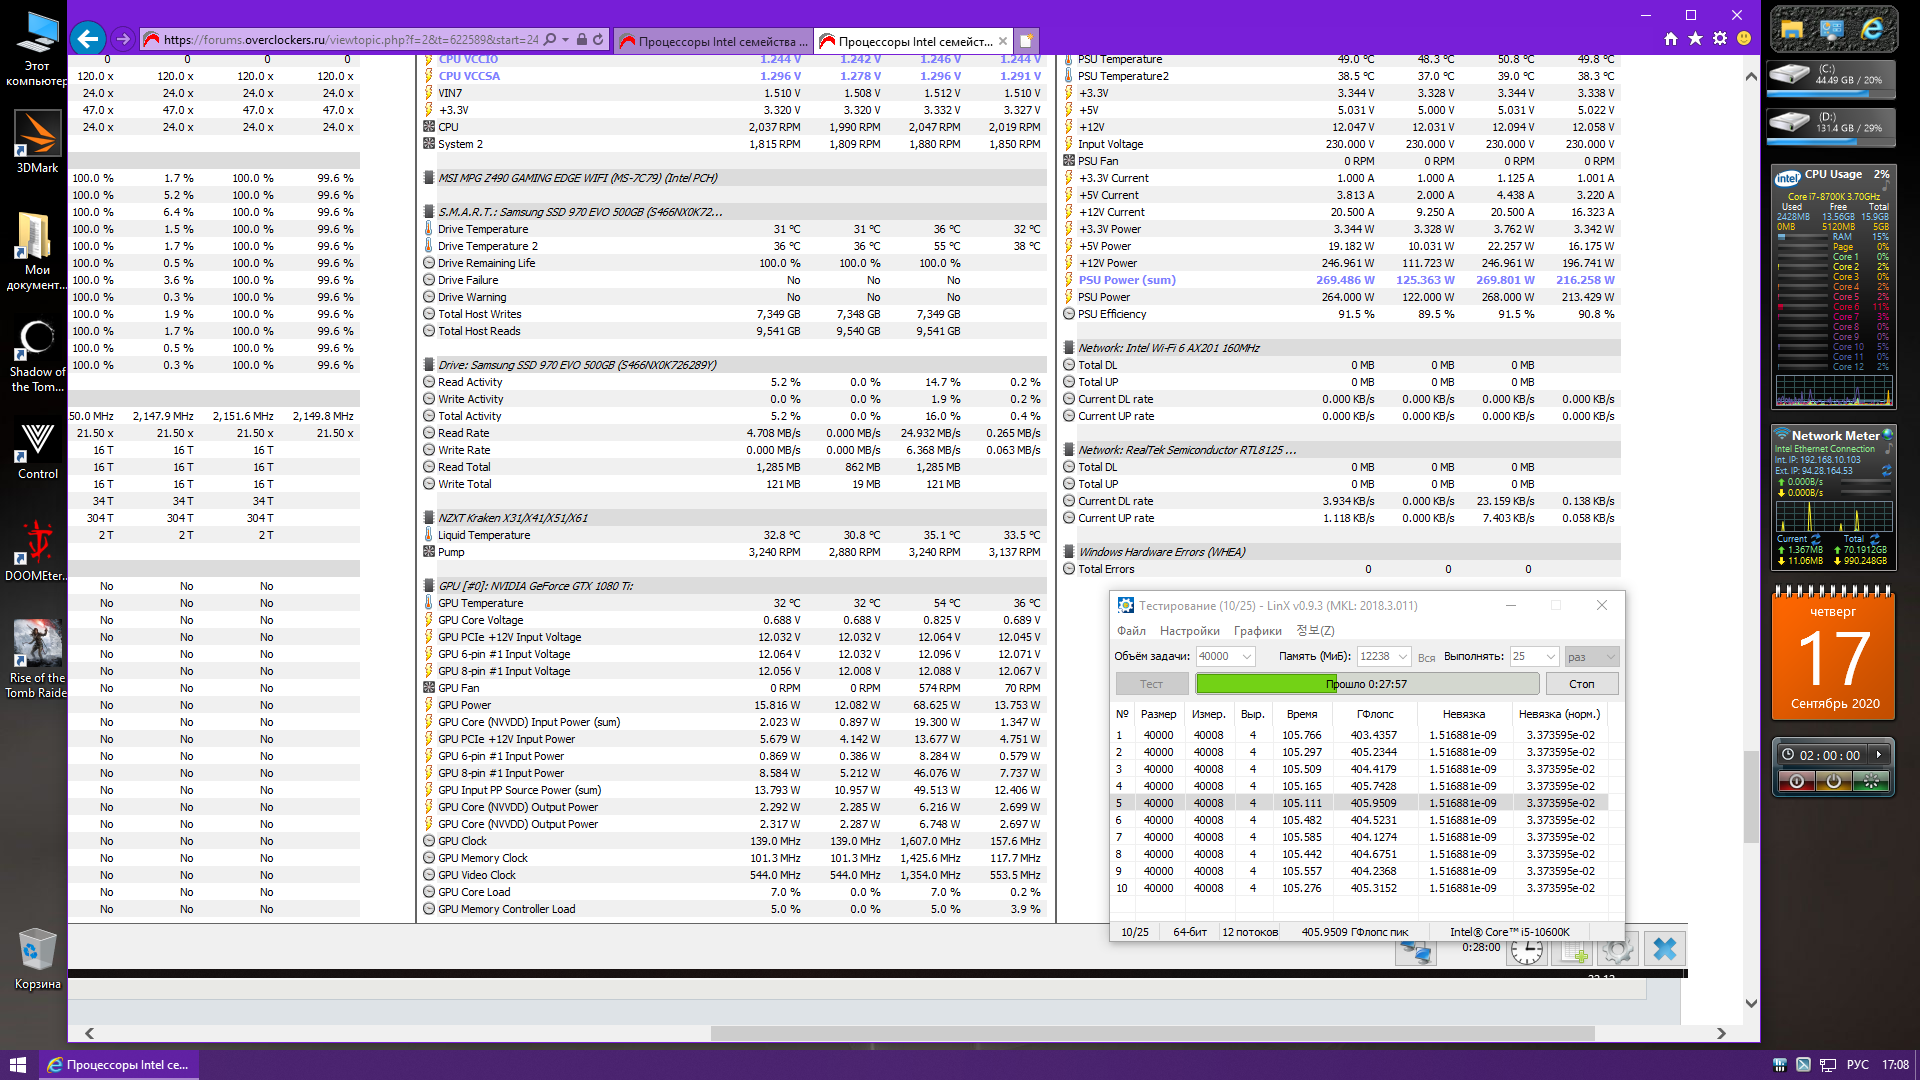Click the Network Meter external IP refresh icon
This screenshot has width=1920, height=1080.
(x=1886, y=471)
